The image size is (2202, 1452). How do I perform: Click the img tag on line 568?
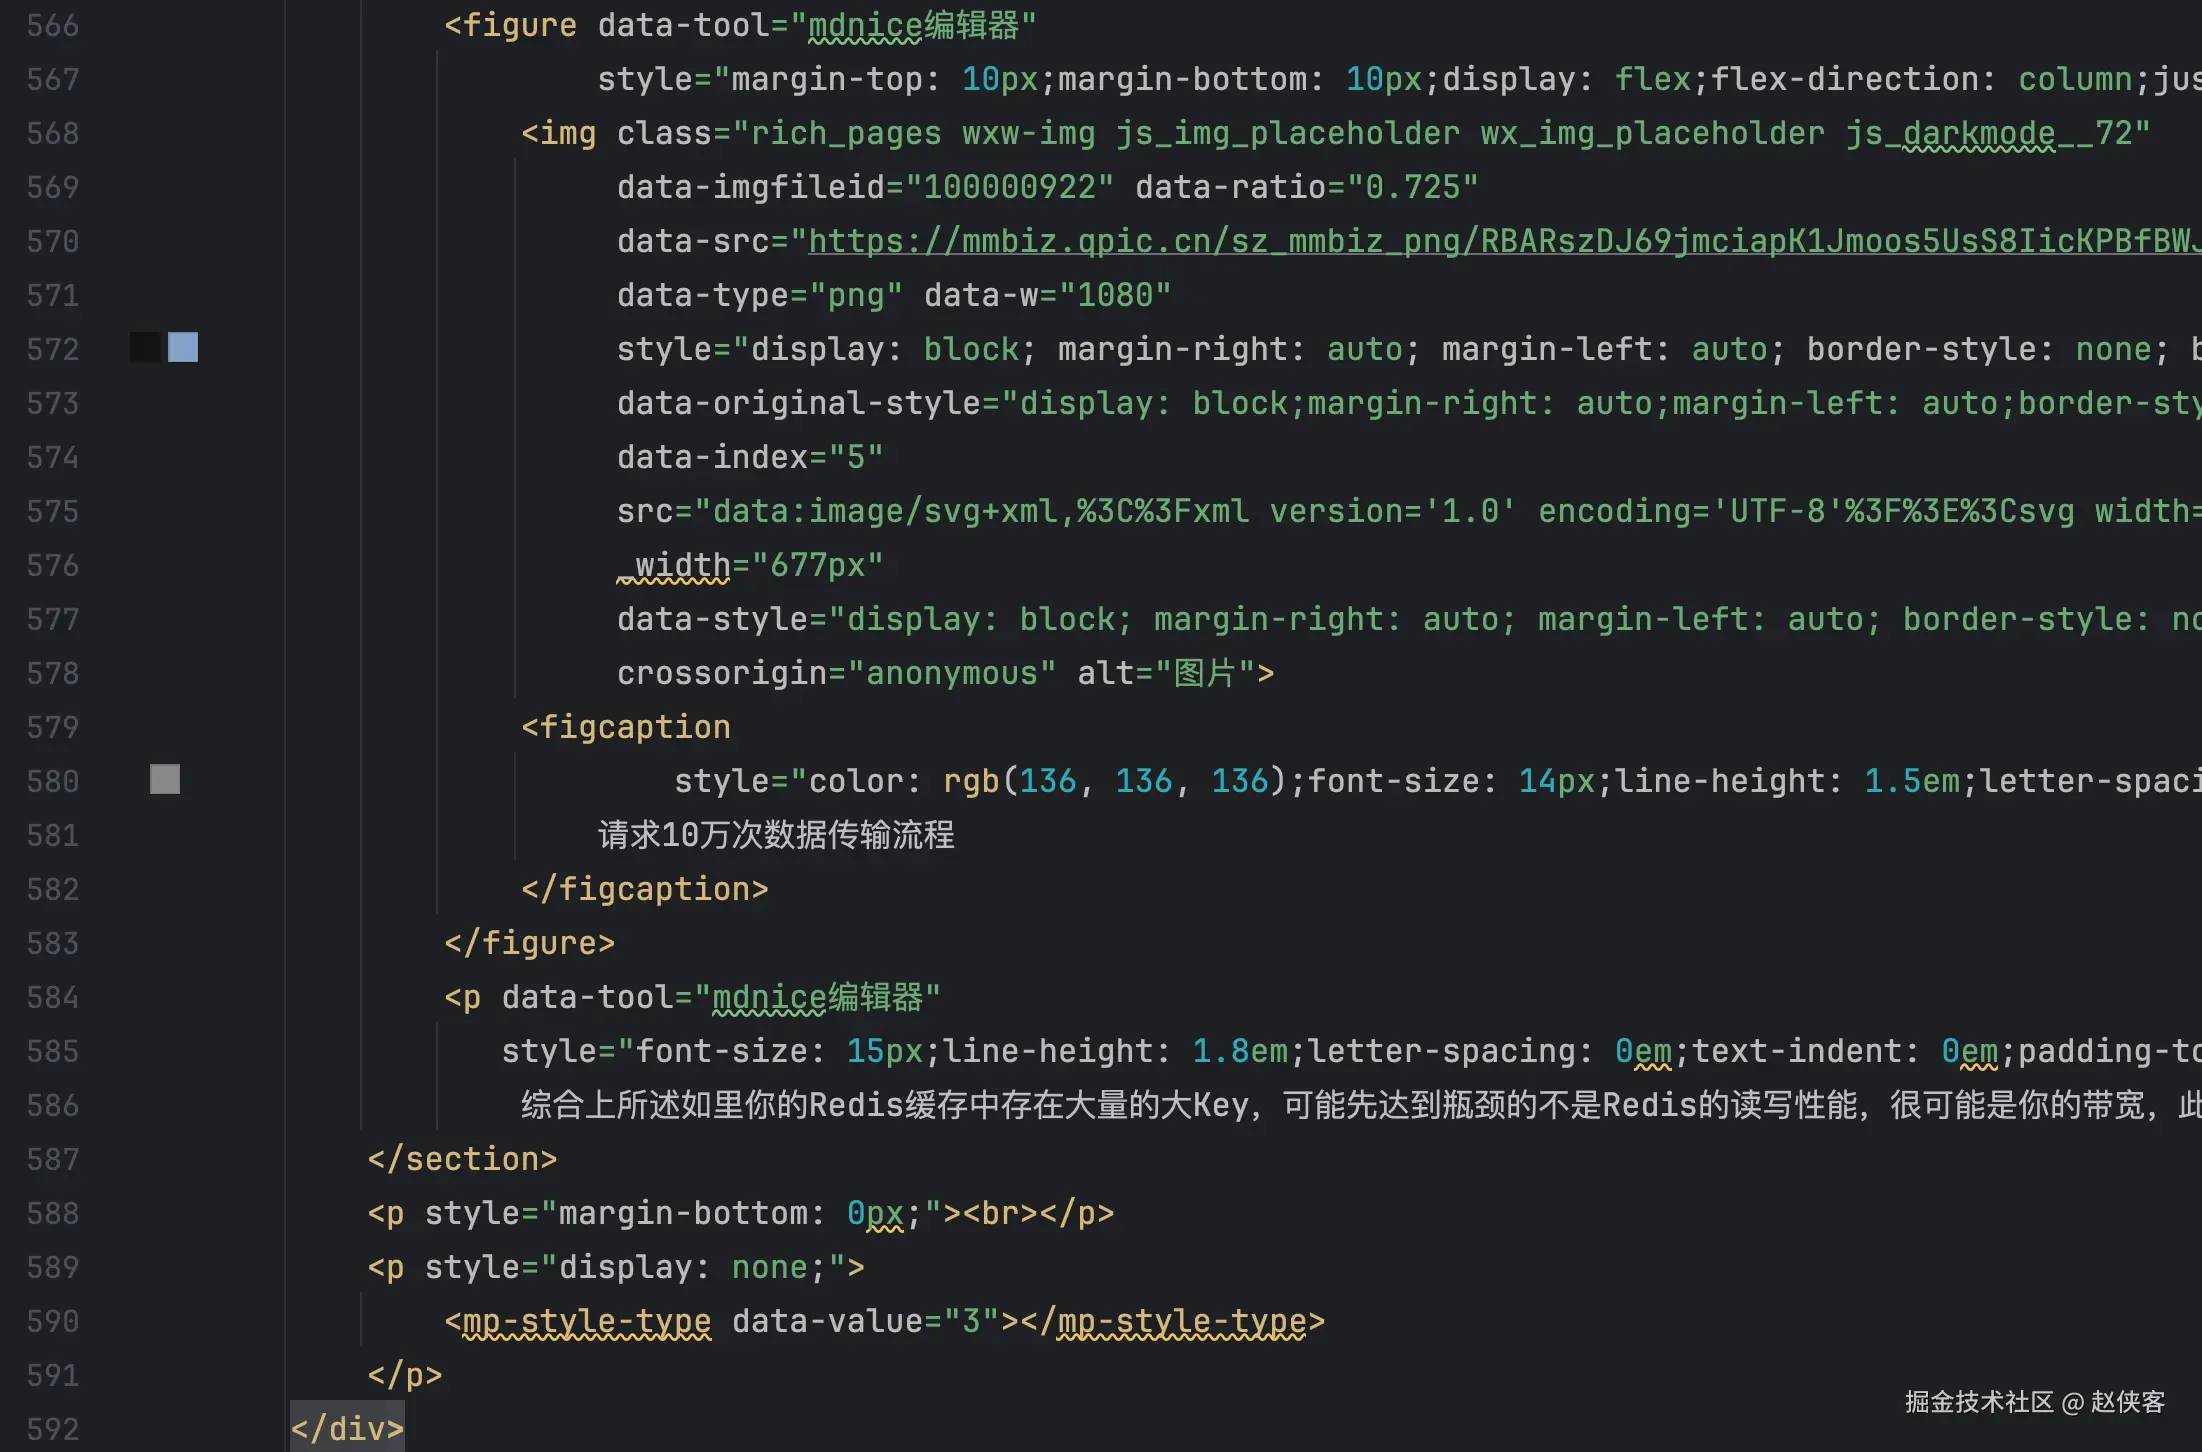tap(559, 133)
